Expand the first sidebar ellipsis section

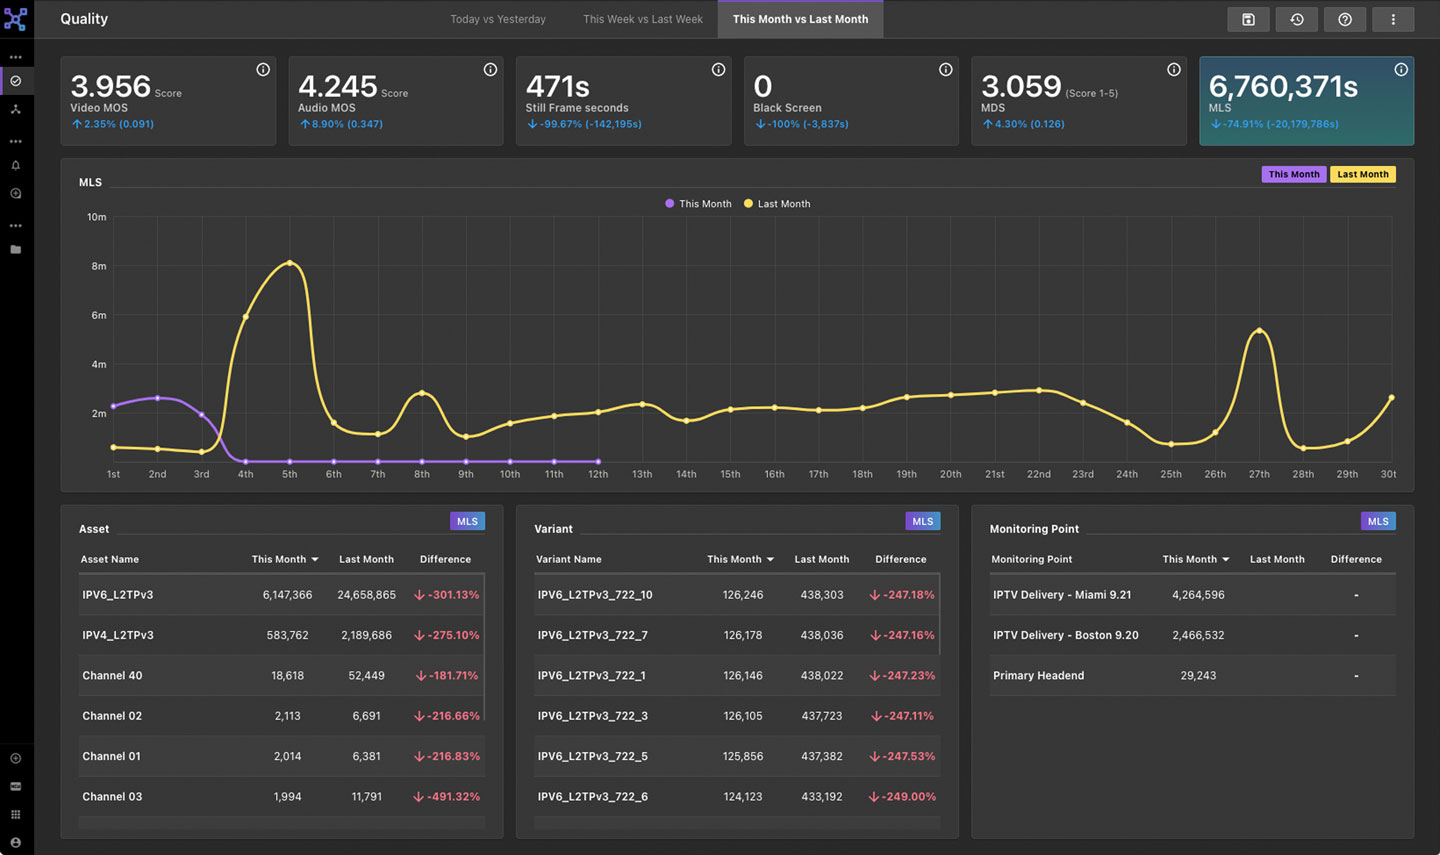(16, 57)
